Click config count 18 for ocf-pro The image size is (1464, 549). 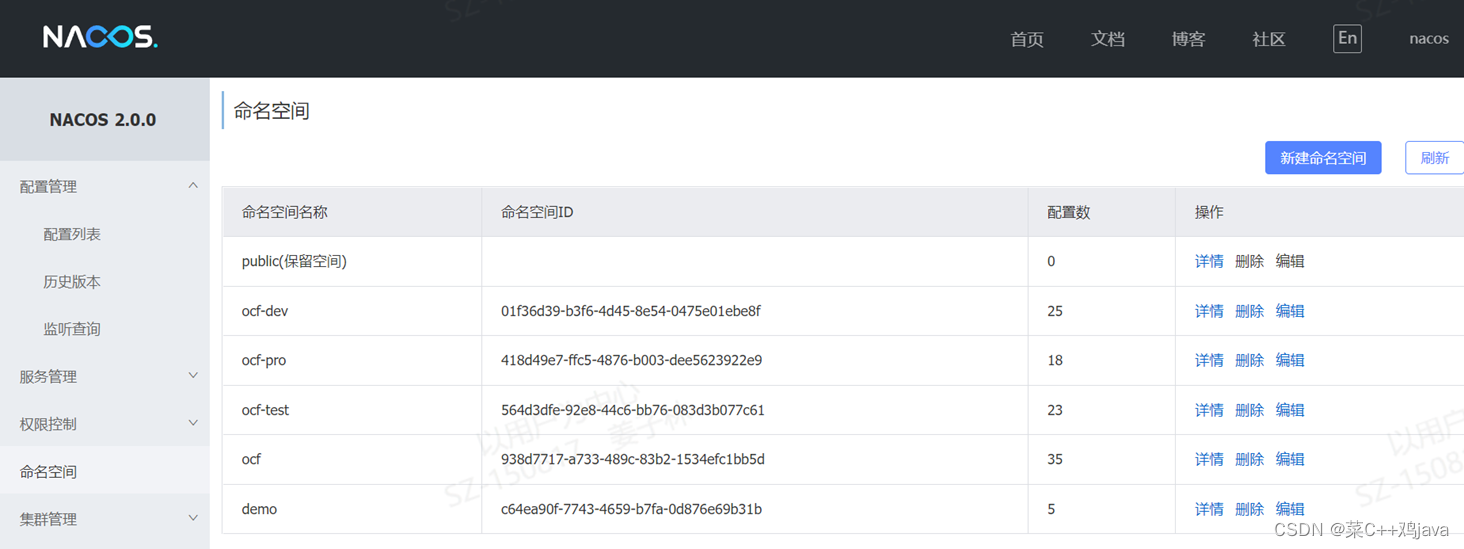1055,360
